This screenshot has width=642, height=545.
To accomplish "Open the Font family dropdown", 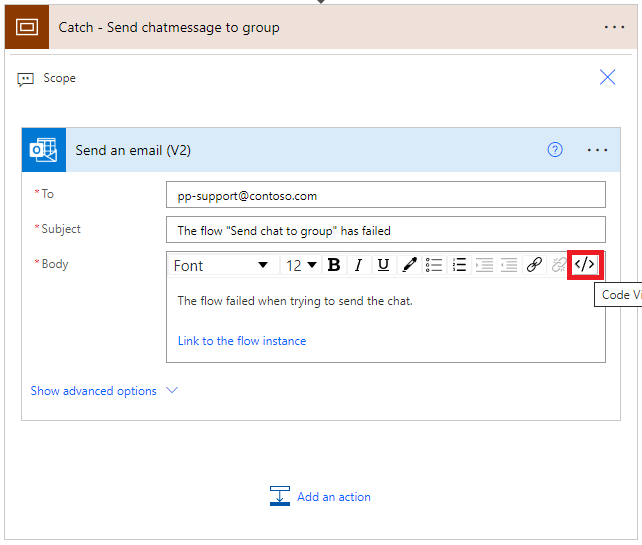I will coord(221,265).
